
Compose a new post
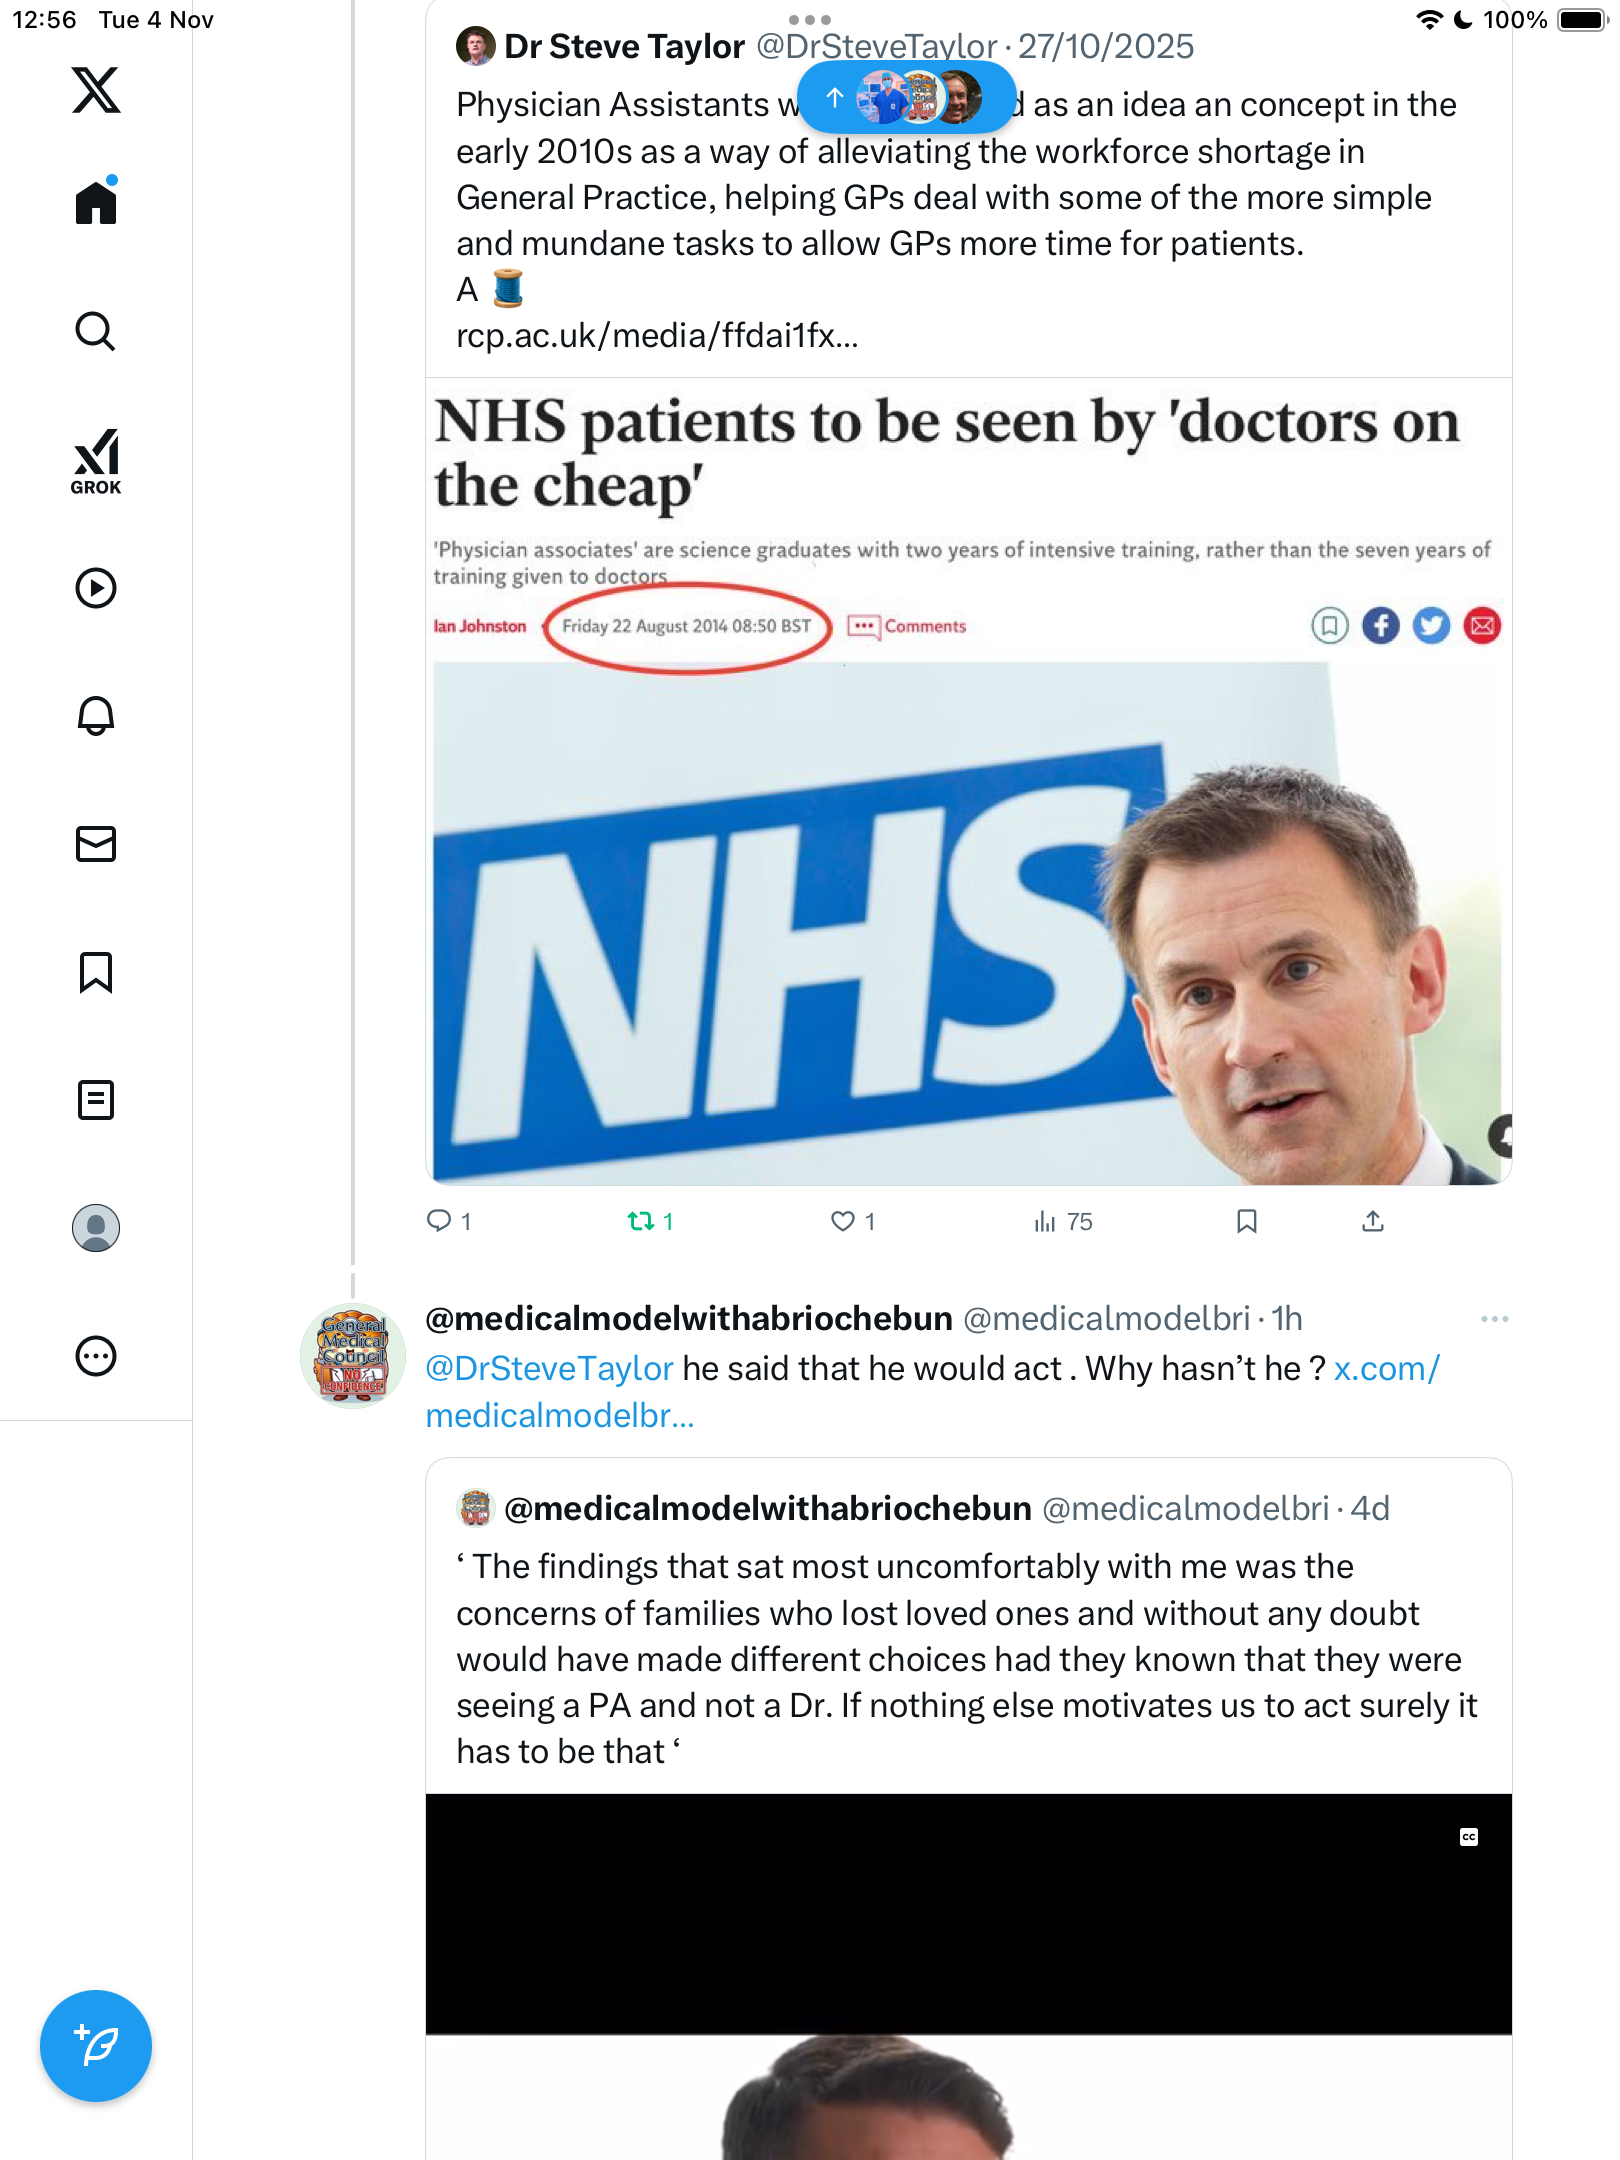(96, 2045)
